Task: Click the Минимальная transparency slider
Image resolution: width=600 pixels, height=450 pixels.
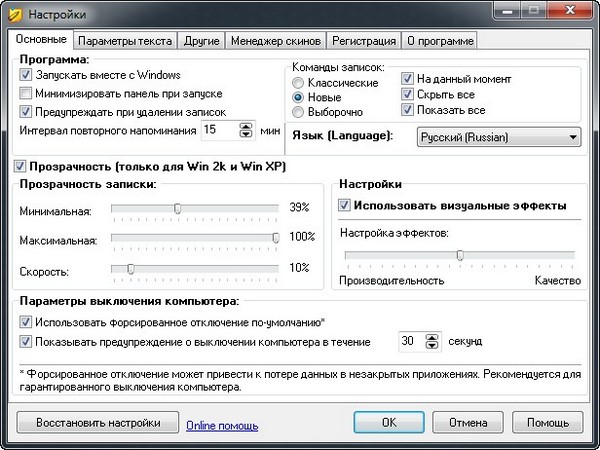Action: (177, 208)
